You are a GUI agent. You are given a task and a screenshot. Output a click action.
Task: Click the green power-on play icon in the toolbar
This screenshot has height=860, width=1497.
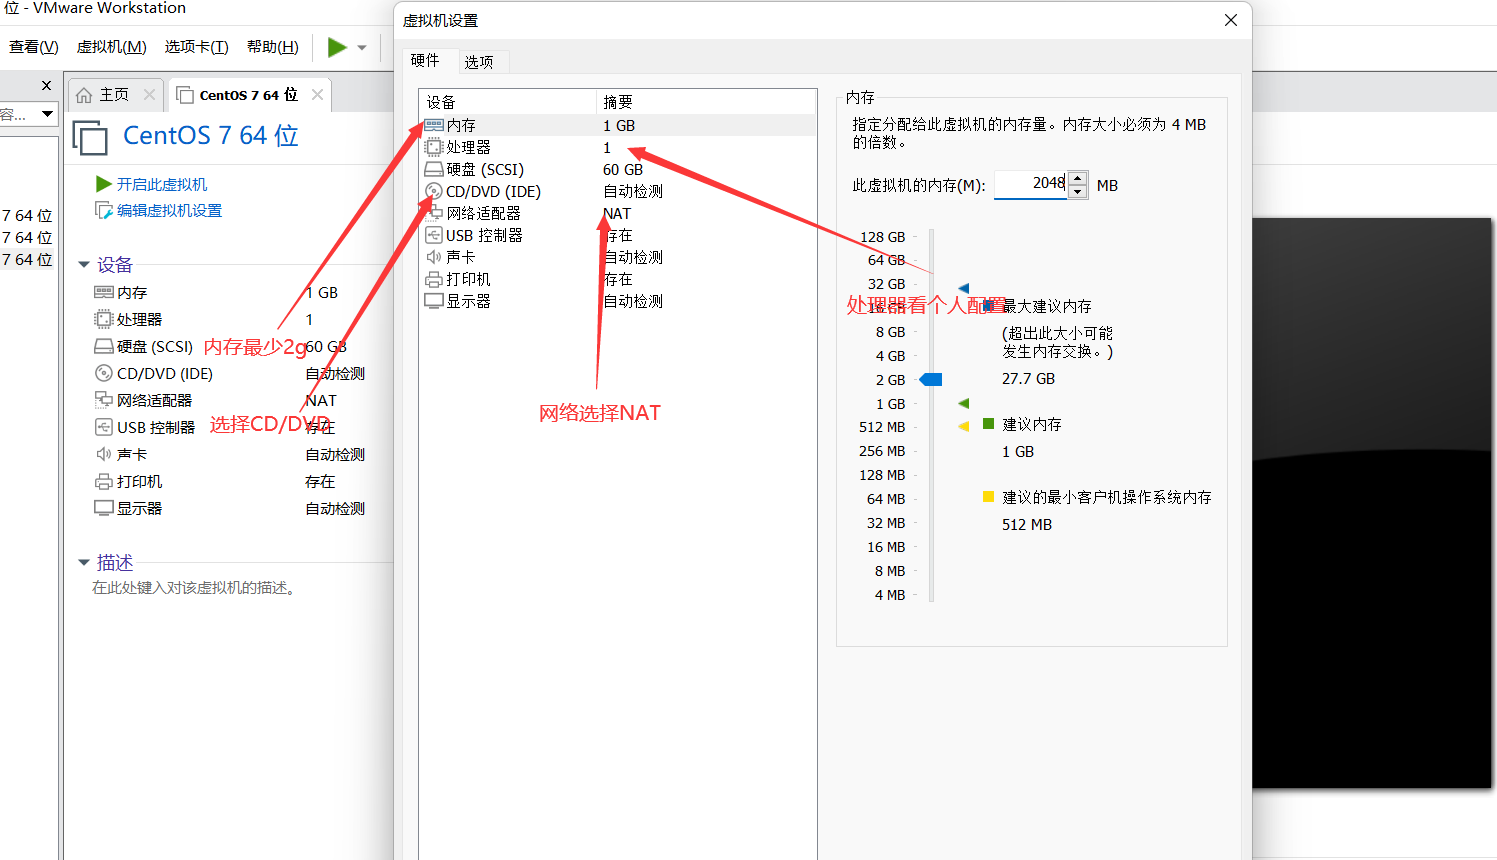337,47
